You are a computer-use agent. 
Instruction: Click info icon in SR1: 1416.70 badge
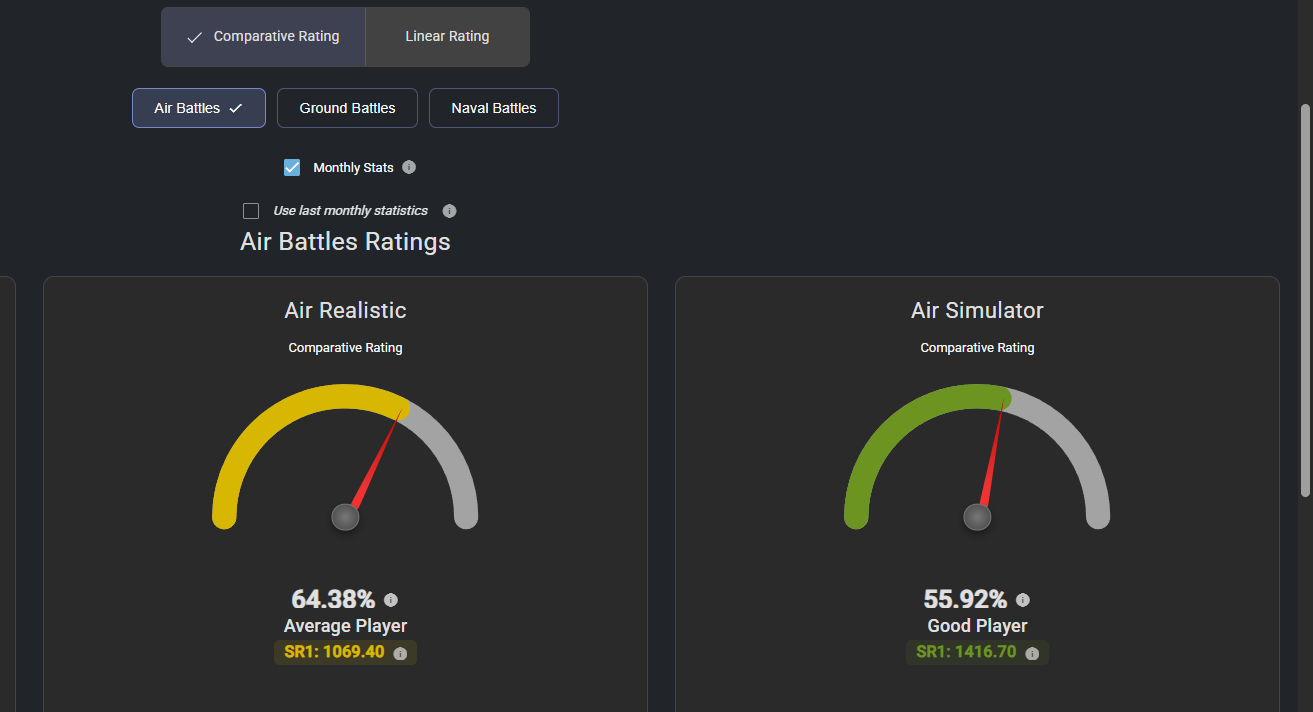[1032, 653]
